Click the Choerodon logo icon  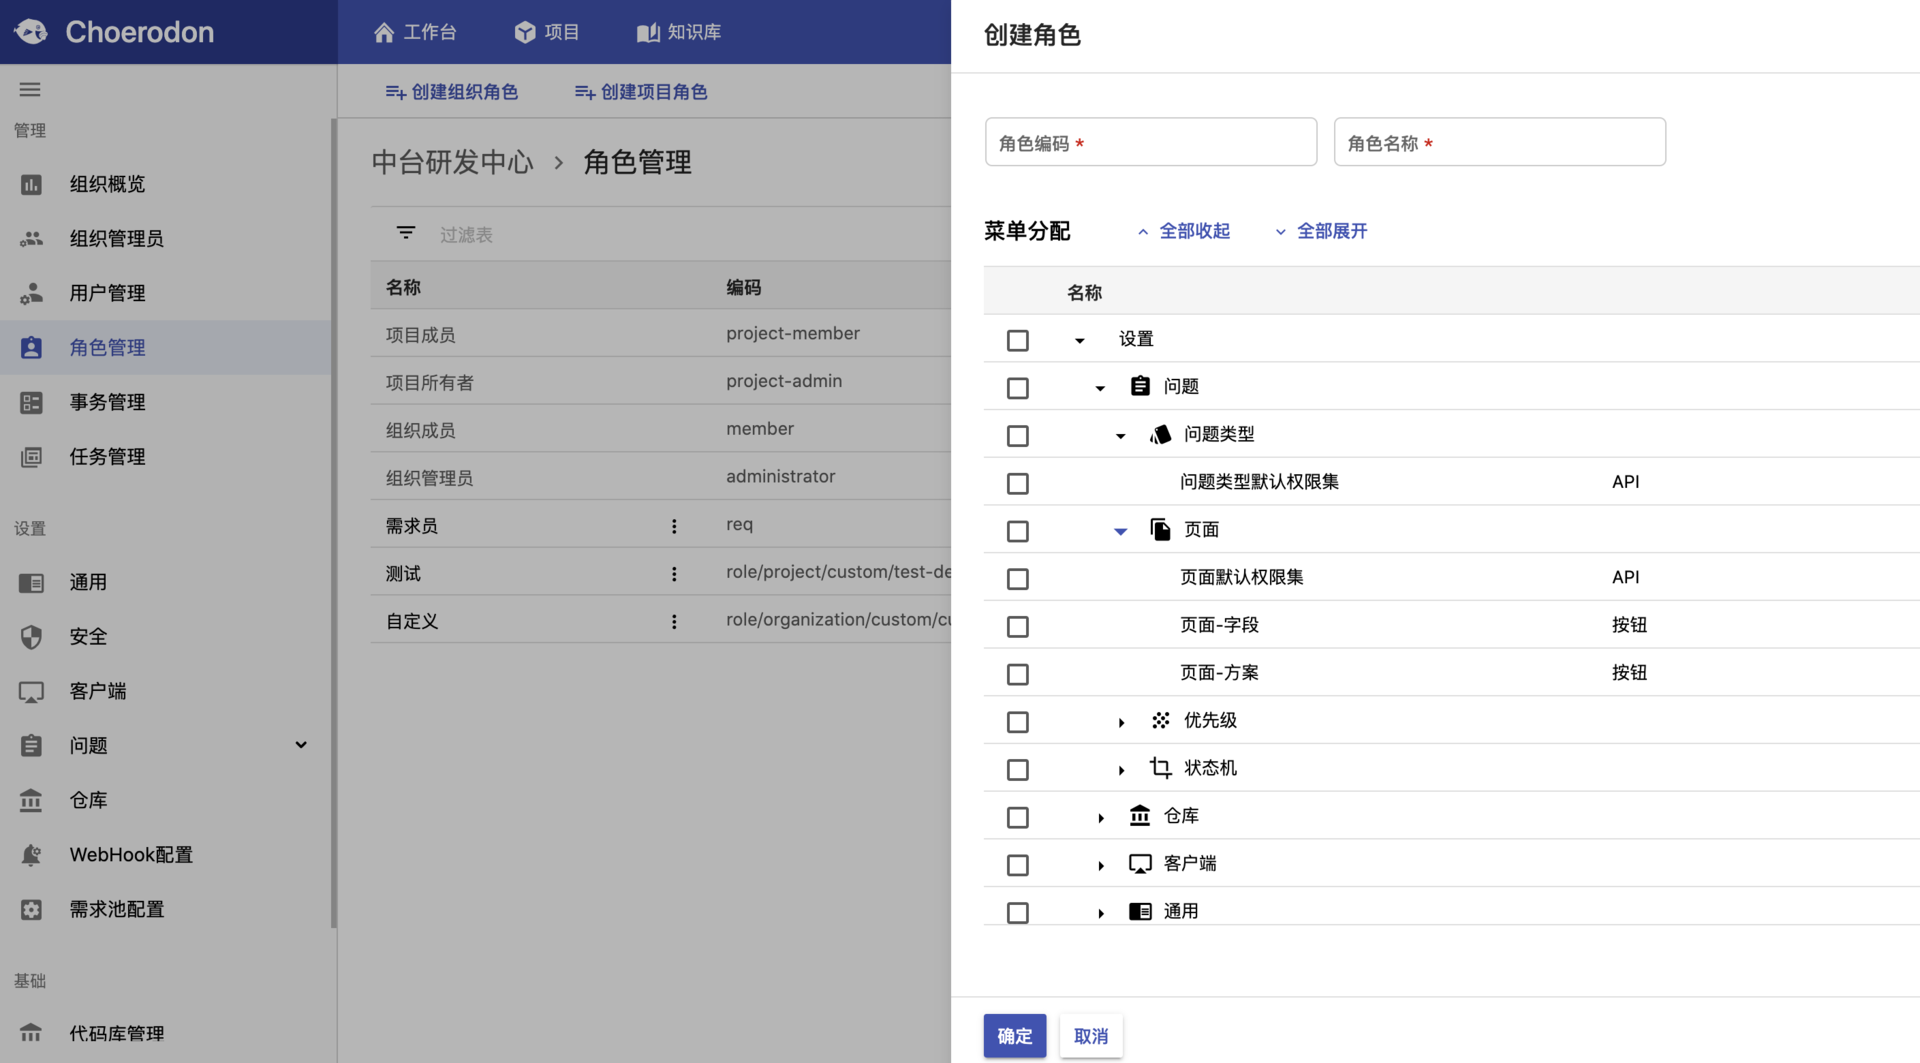pos(31,32)
